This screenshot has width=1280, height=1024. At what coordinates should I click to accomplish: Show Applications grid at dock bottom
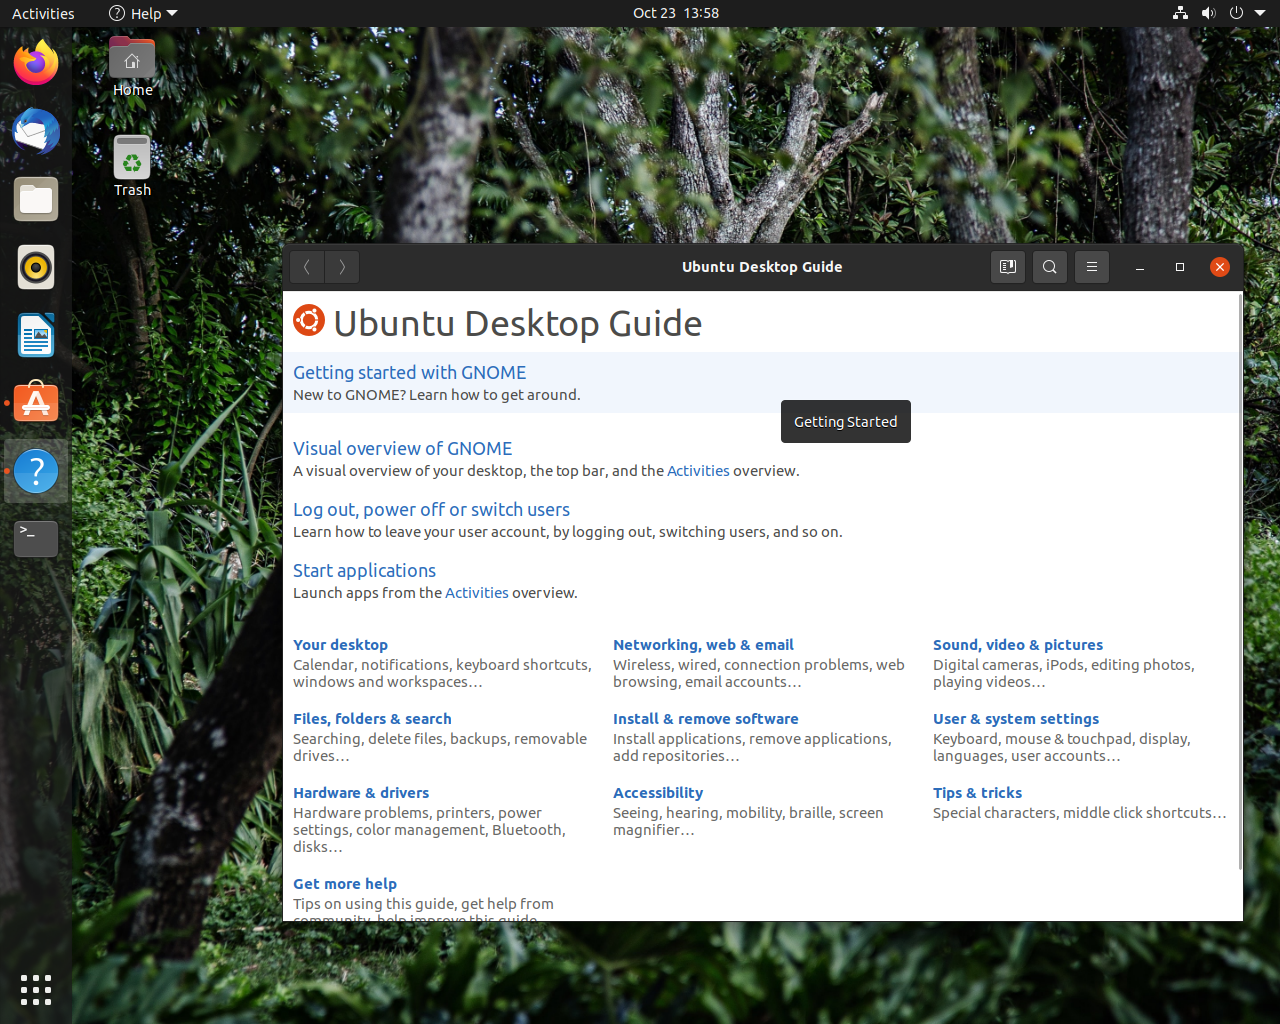[x=36, y=989]
